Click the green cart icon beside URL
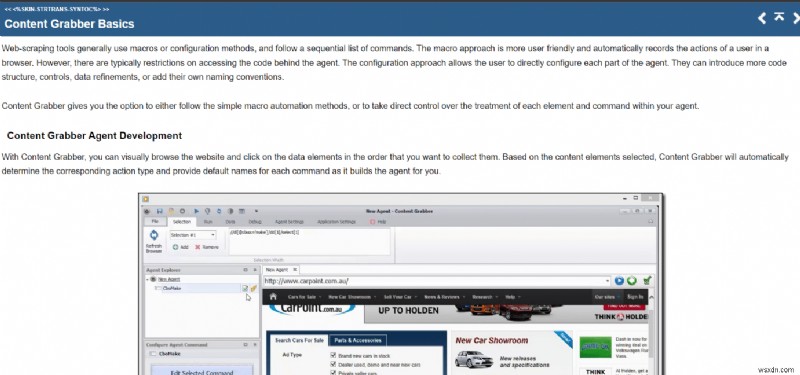Viewport: 800px width, 375px height. [x=647, y=280]
